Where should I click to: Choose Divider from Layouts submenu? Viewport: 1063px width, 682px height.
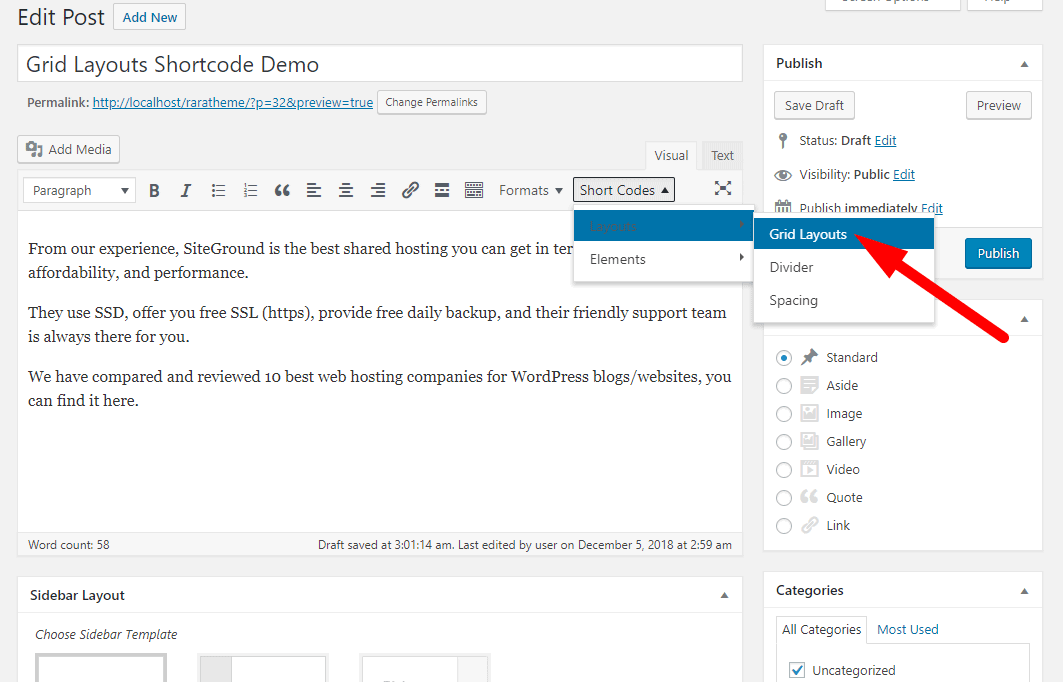click(843, 267)
